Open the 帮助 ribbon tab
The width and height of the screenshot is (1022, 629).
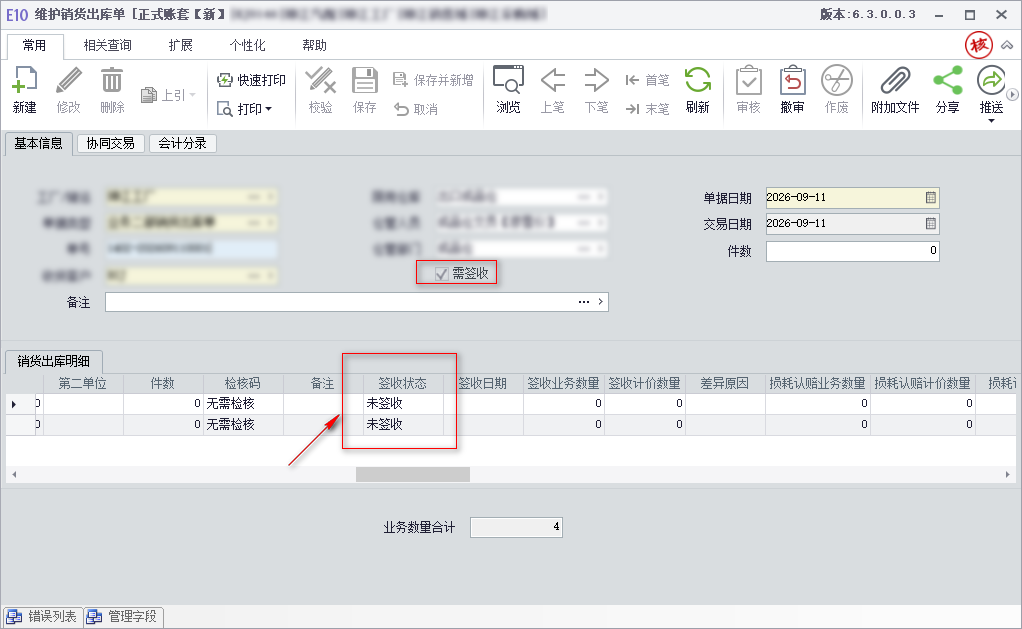314,45
